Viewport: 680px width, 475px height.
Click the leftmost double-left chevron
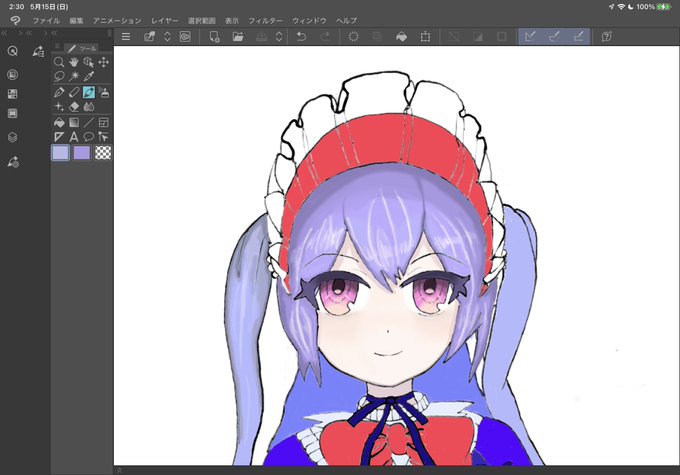[4, 33]
